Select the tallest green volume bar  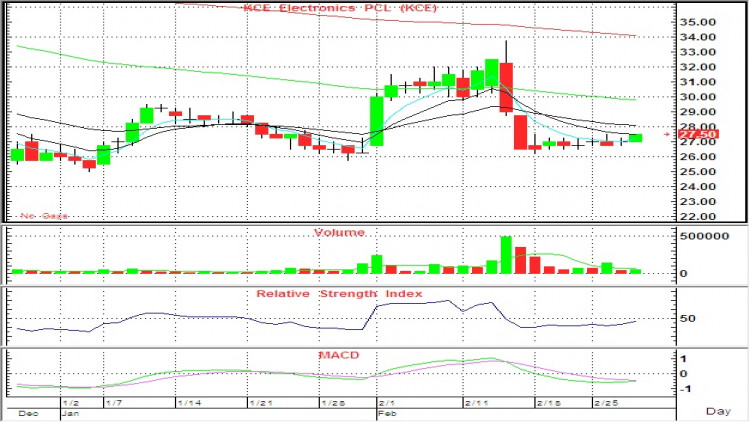click(506, 255)
